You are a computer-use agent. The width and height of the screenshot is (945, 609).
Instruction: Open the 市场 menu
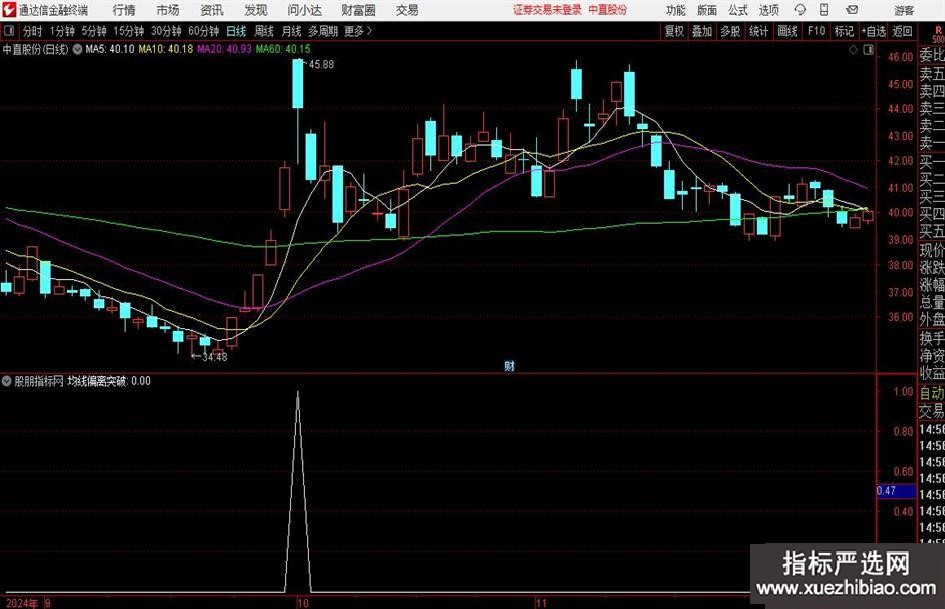point(168,10)
